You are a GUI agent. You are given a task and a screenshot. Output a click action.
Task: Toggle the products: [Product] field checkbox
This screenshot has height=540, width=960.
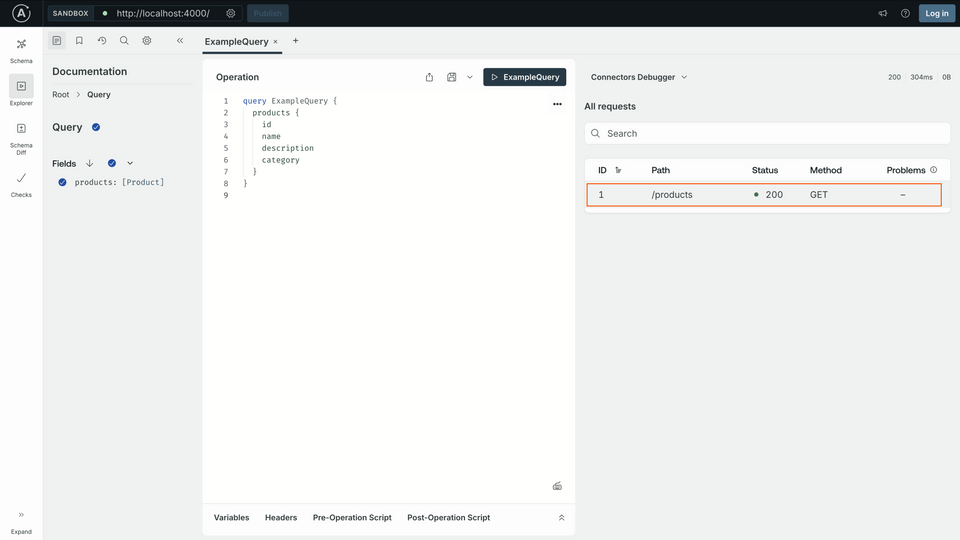[x=62, y=182]
